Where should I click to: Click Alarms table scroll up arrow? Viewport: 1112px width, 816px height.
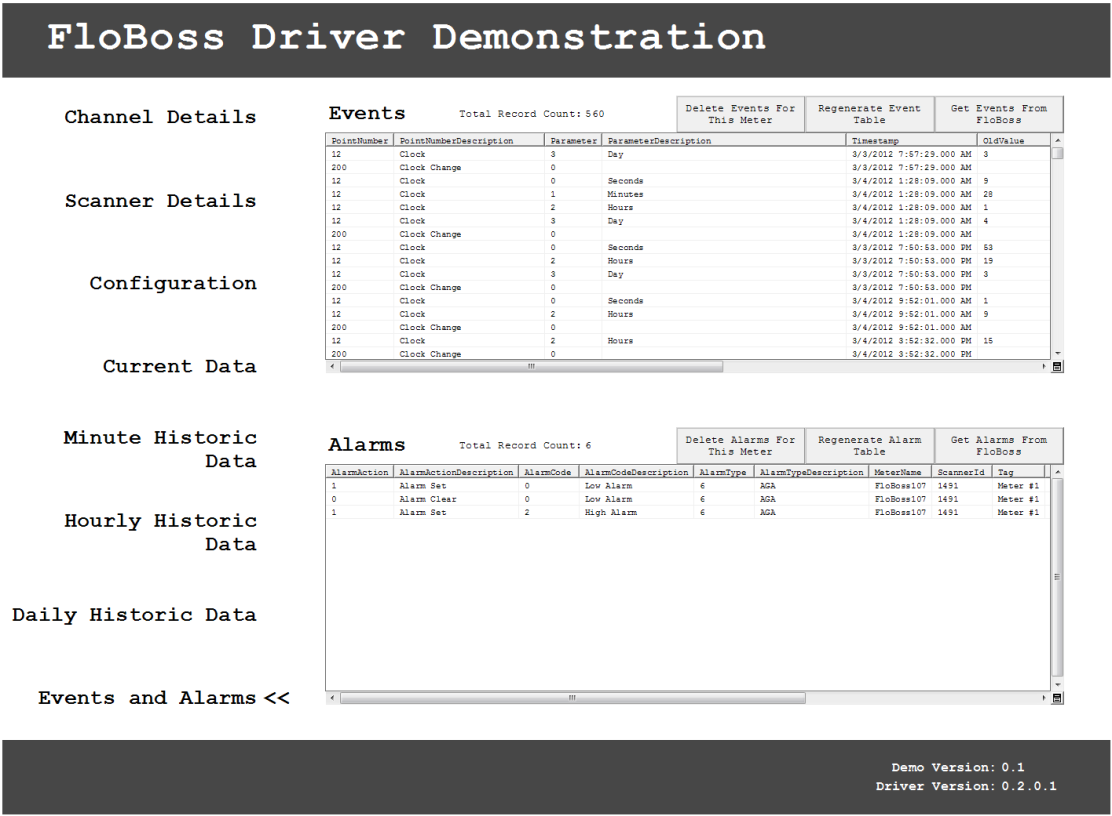pos(1057,472)
